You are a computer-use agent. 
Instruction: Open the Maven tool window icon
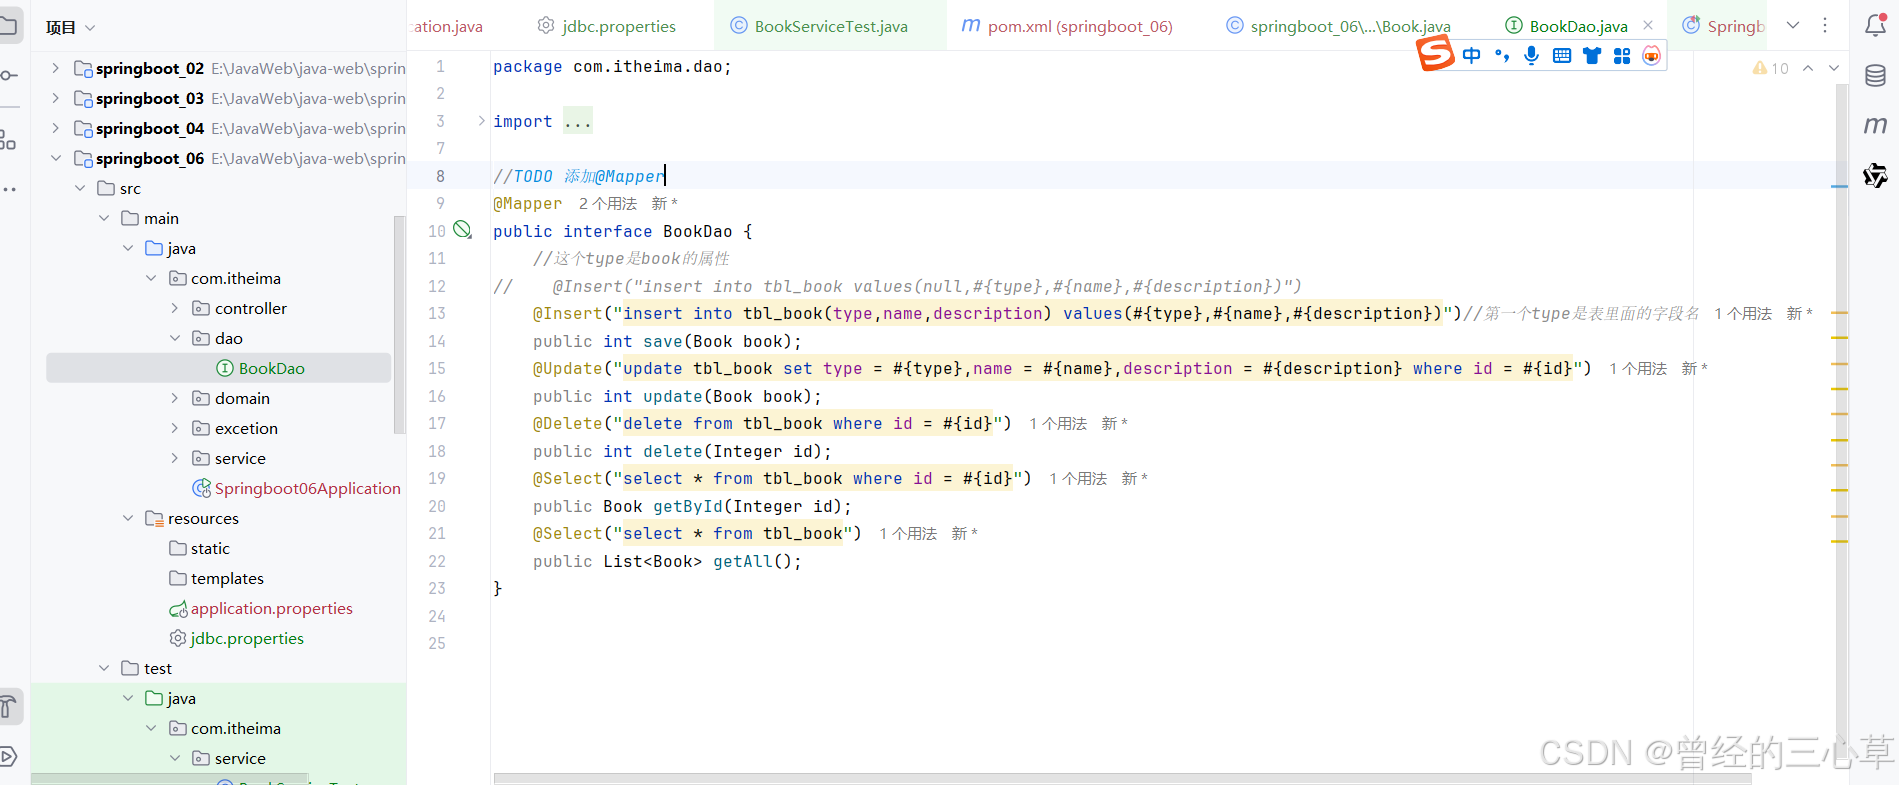tap(1876, 125)
